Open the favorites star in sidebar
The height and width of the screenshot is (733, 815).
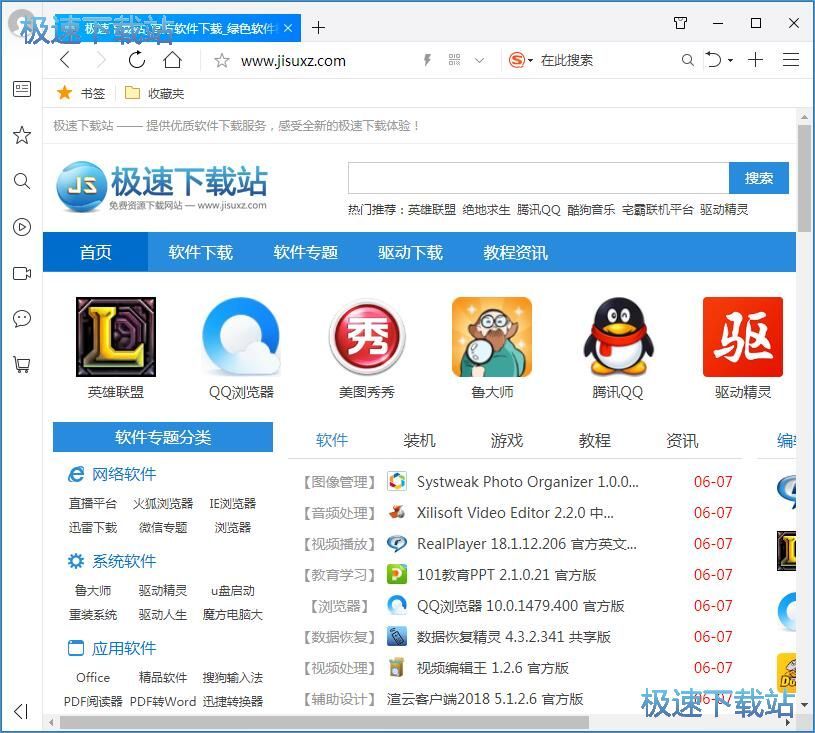[22, 135]
